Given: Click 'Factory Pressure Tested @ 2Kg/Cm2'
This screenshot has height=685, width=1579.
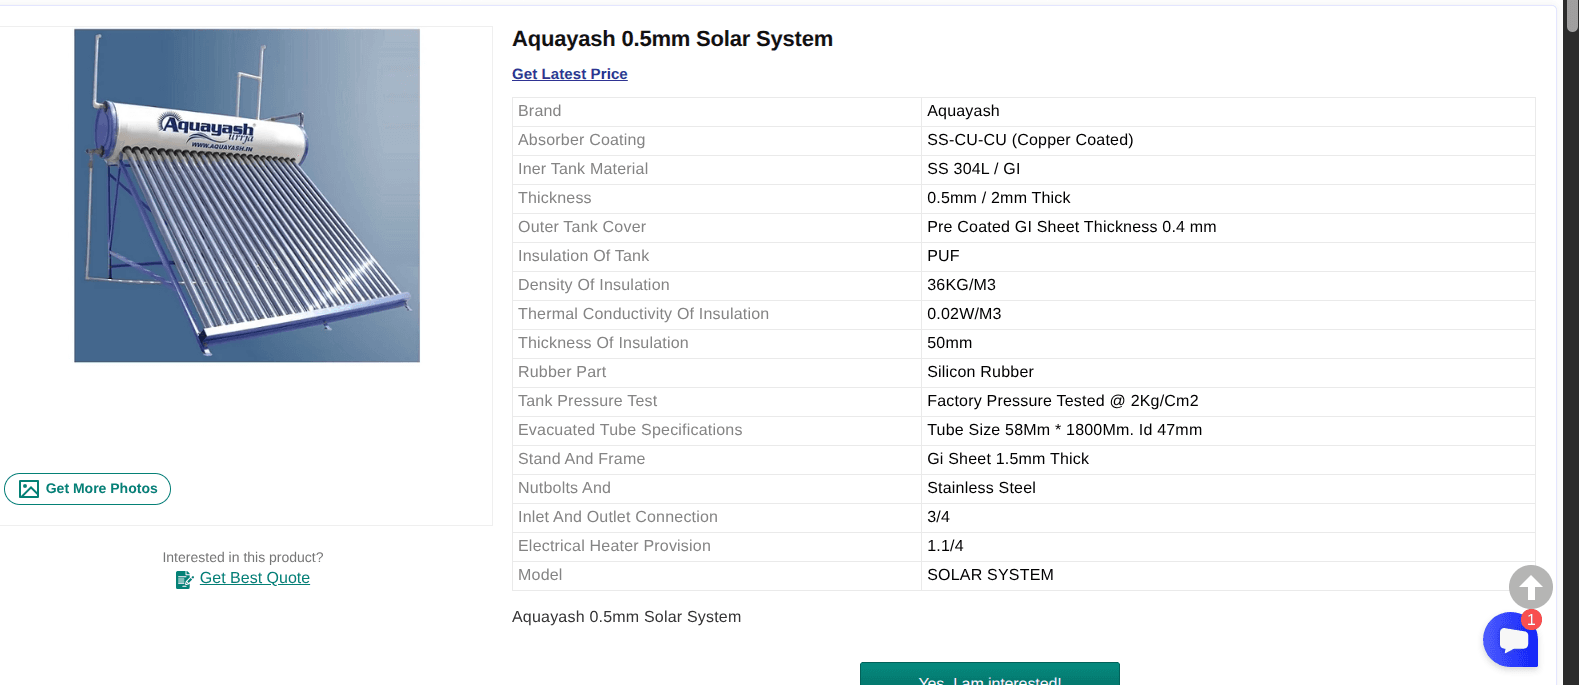Looking at the screenshot, I should tap(1062, 401).
